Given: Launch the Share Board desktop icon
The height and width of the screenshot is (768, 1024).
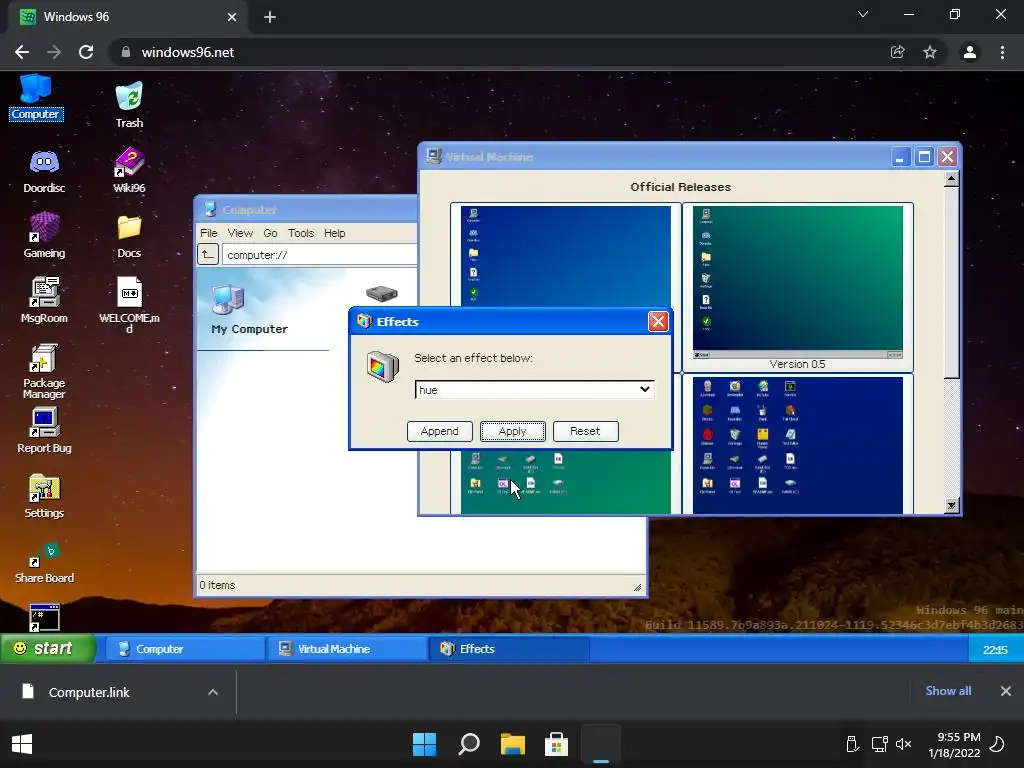Looking at the screenshot, I should (x=44, y=562).
